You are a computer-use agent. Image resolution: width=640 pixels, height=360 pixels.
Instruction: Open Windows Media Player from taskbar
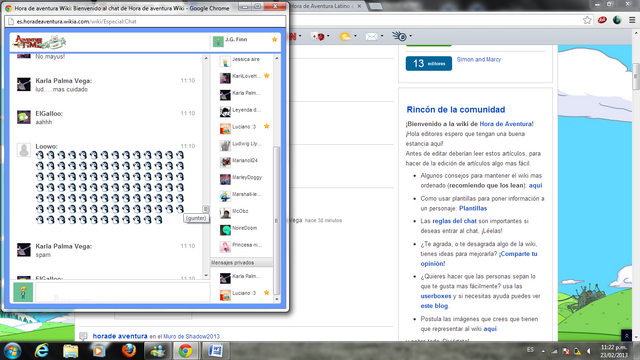tap(99, 351)
